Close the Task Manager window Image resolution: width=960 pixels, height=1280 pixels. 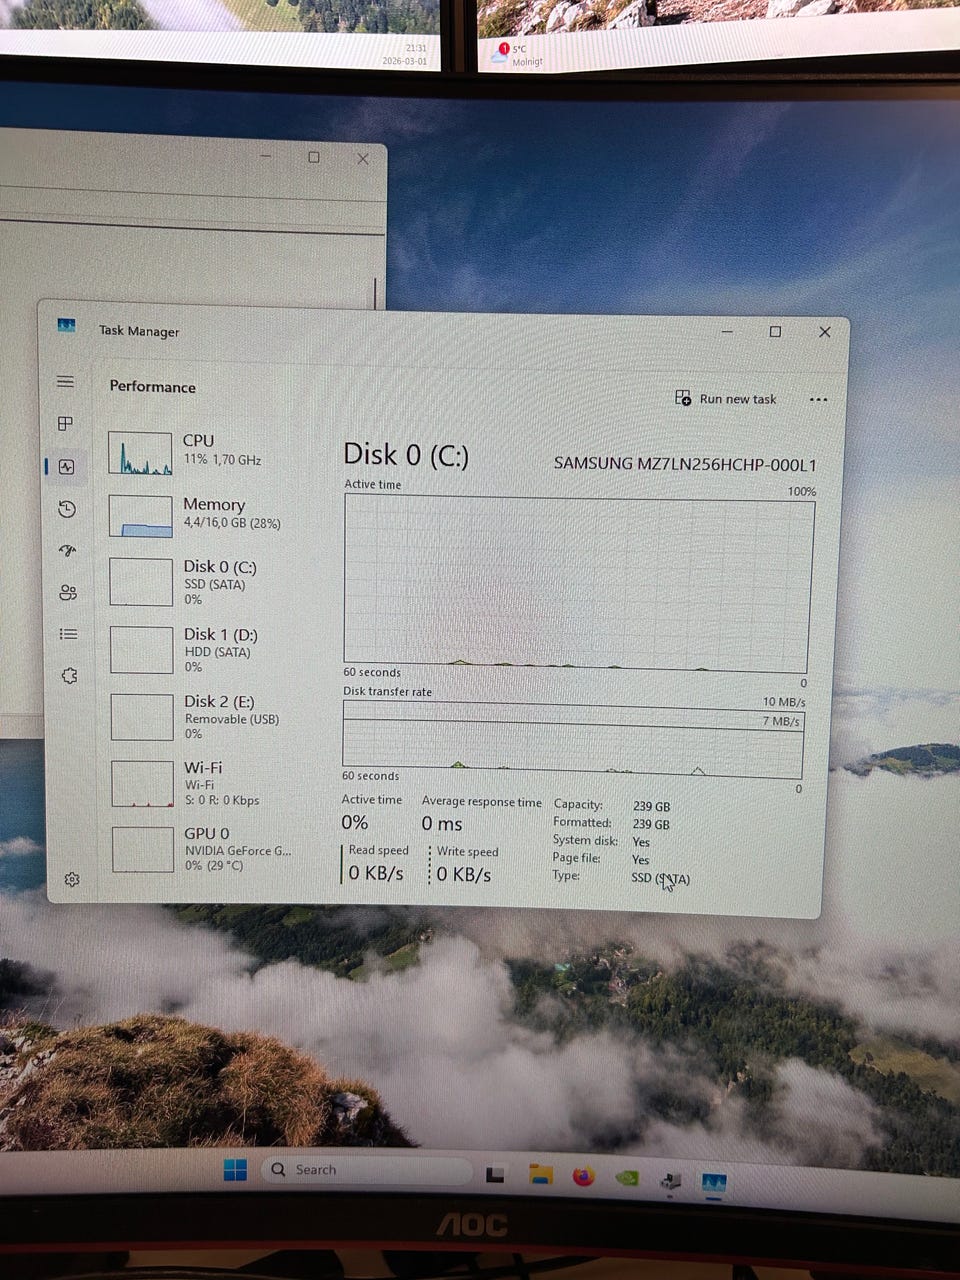click(825, 332)
